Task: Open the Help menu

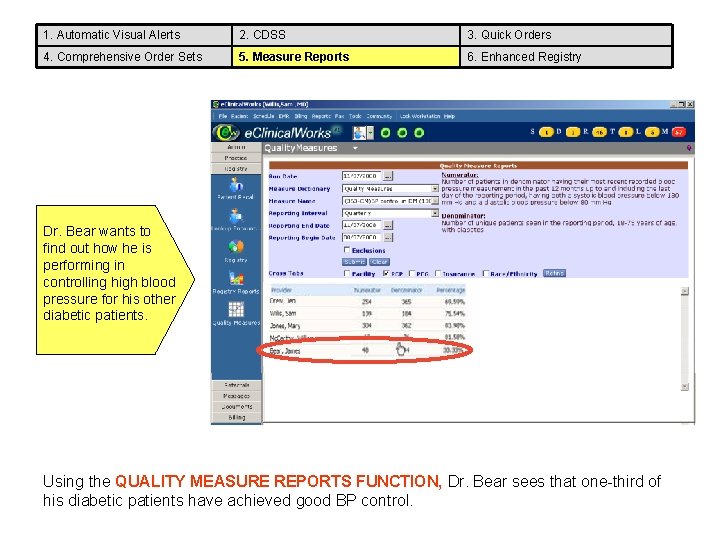Action: point(449,116)
